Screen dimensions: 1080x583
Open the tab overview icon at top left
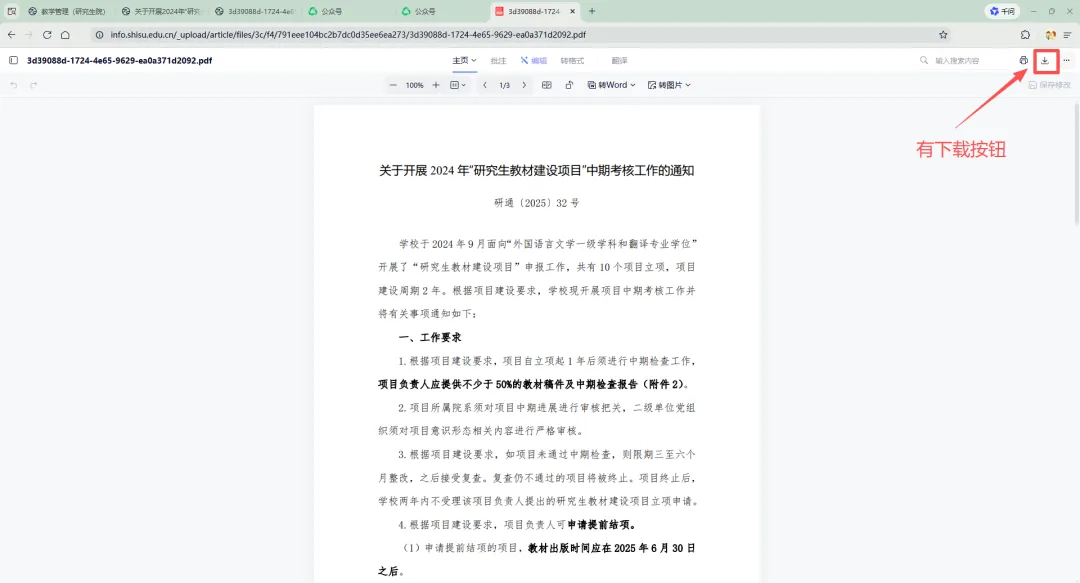[x=12, y=11]
